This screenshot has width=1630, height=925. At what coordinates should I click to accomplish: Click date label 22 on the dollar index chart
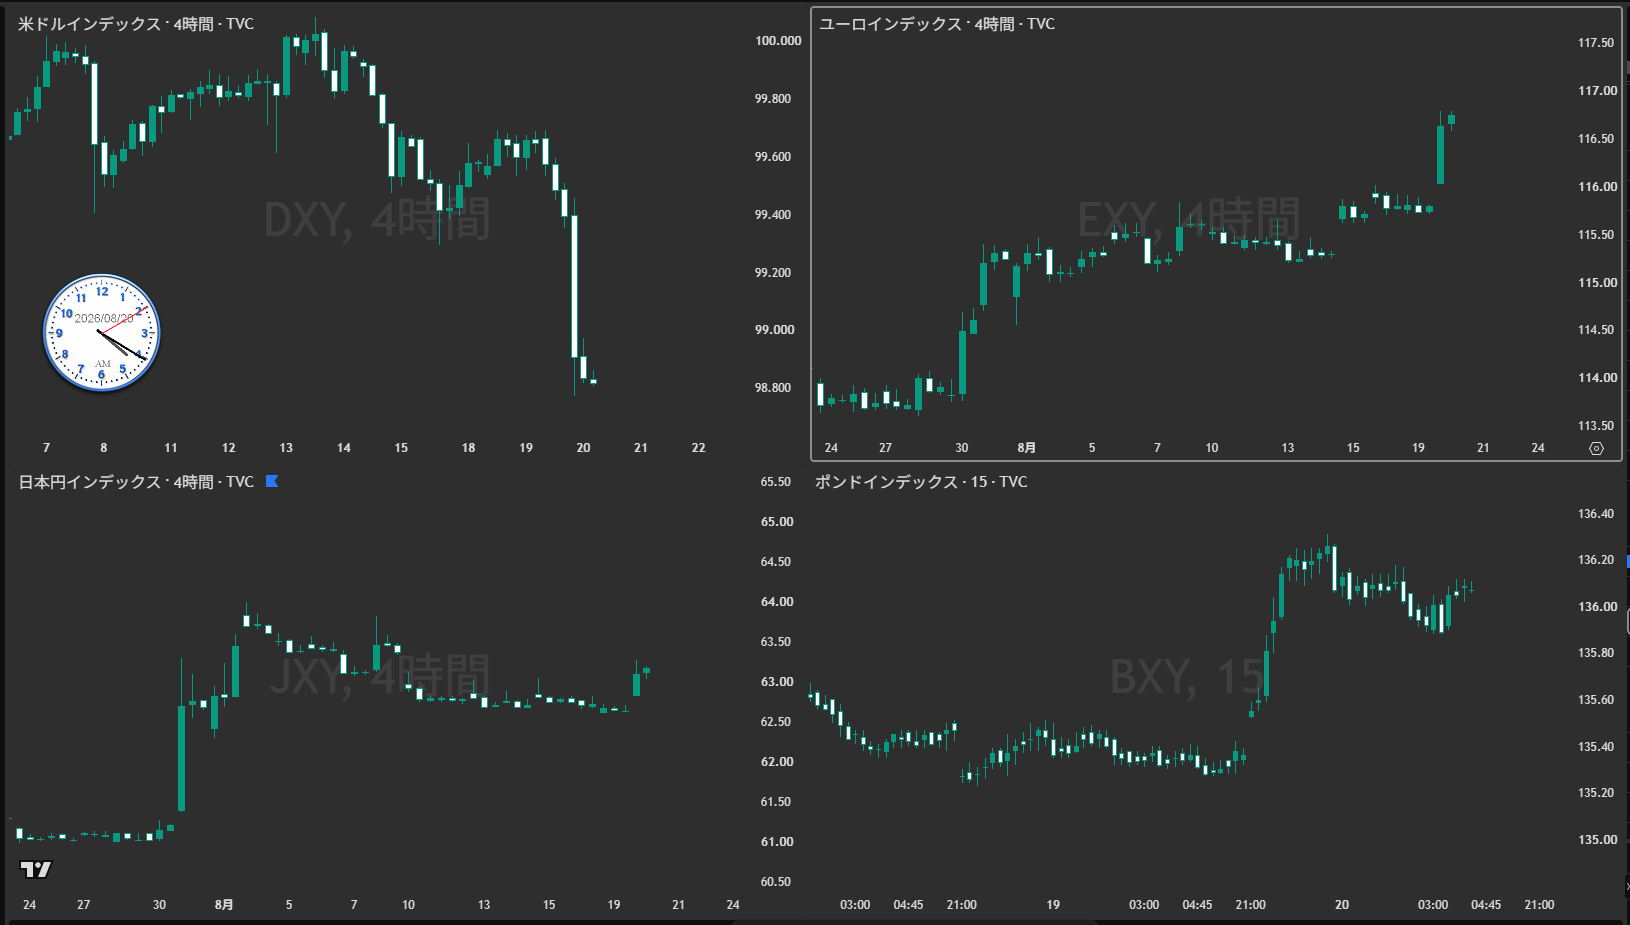pos(698,448)
